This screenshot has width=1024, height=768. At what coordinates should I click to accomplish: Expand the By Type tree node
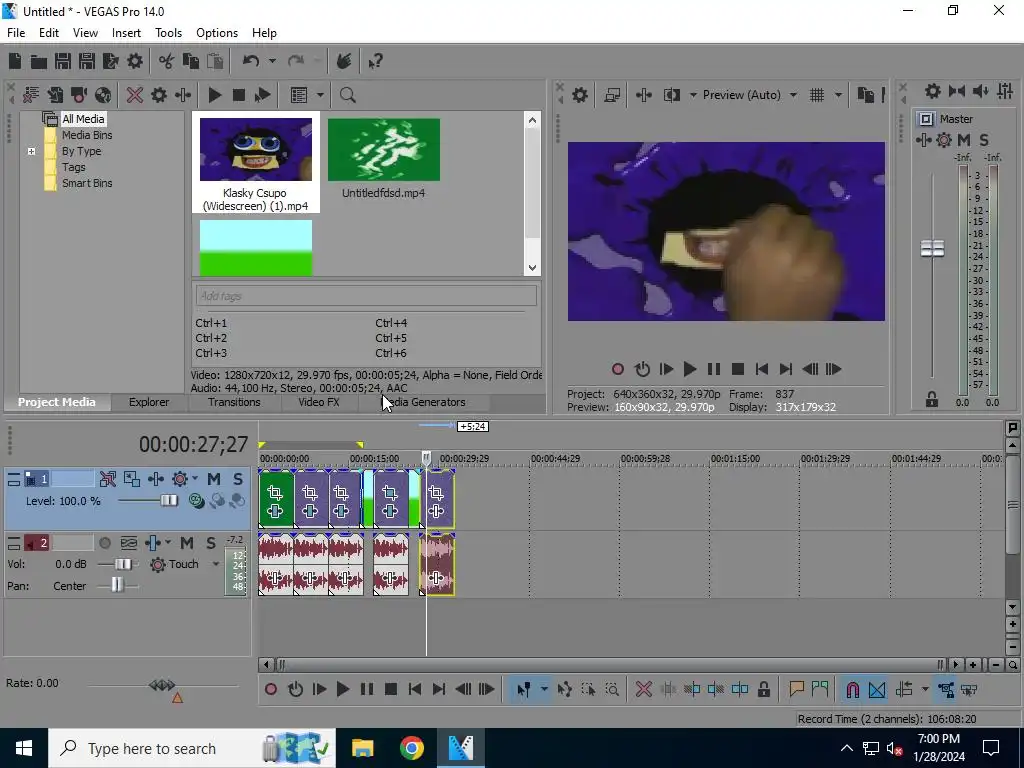(31, 152)
